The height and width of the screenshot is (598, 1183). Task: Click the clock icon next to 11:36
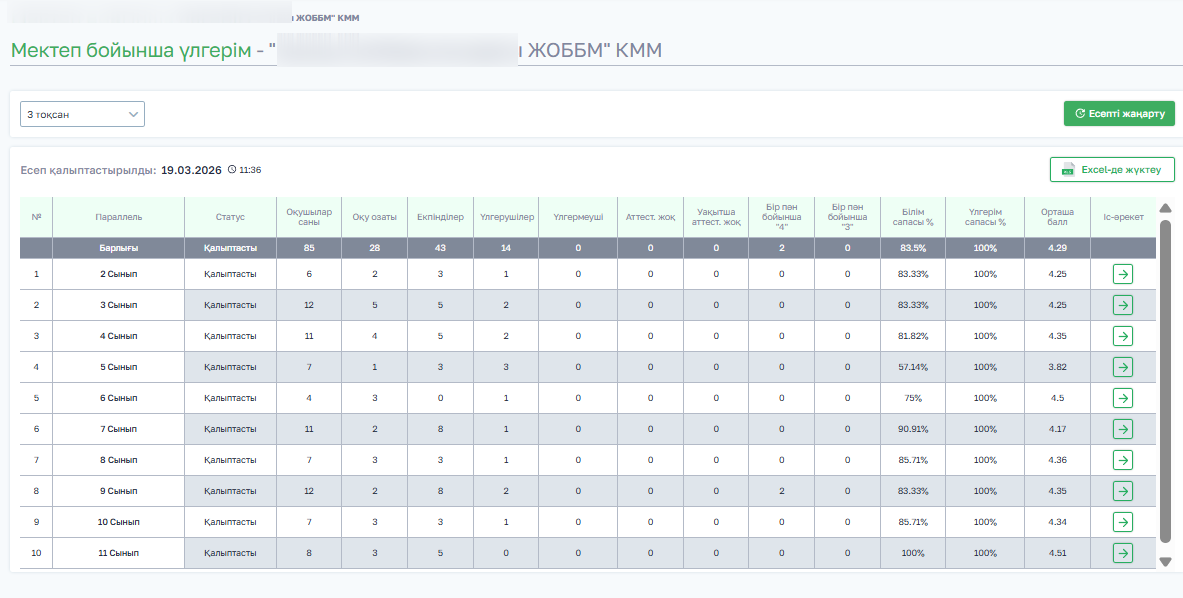point(232,170)
